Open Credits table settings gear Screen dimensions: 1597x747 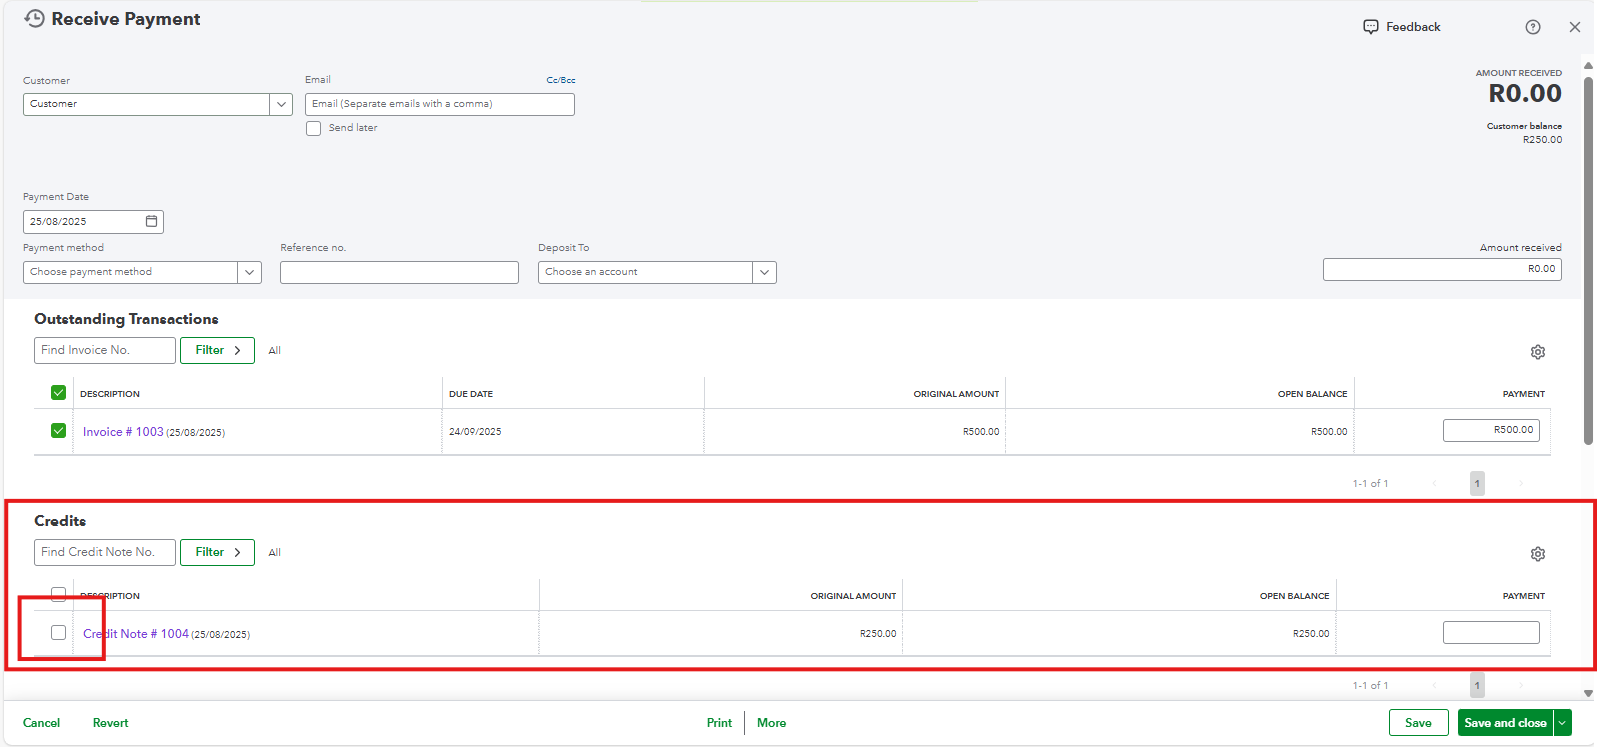click(1538, 554)
